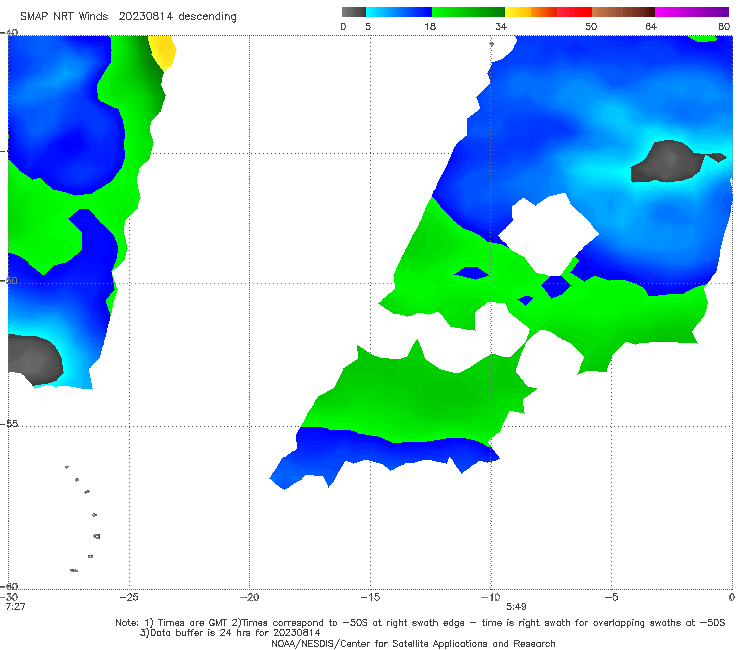Image resolution: width=740 pixels, height=650 pixels.
Task: Click the magenta-purple segment of the color bar
Action: (692, 12)
